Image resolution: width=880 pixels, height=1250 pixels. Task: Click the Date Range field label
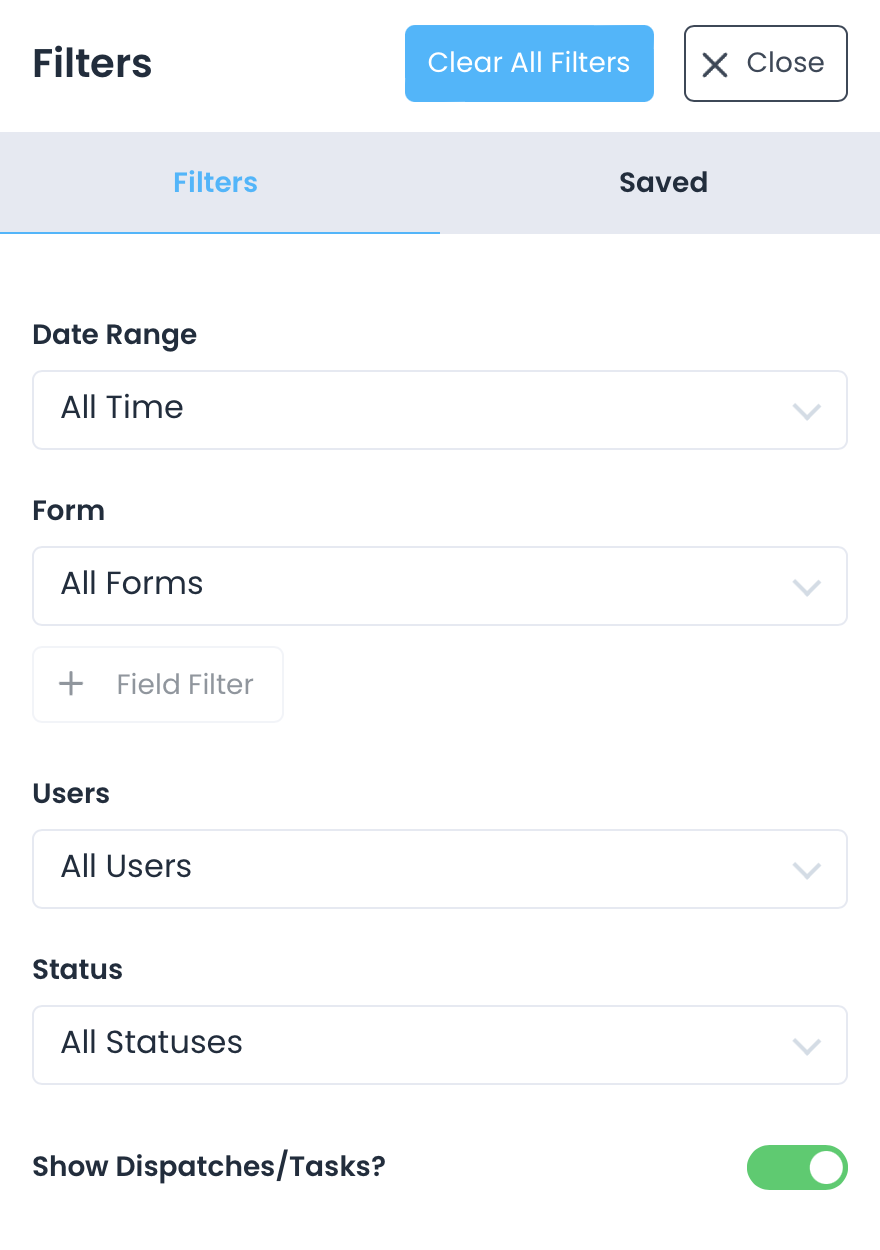[115, 335]
